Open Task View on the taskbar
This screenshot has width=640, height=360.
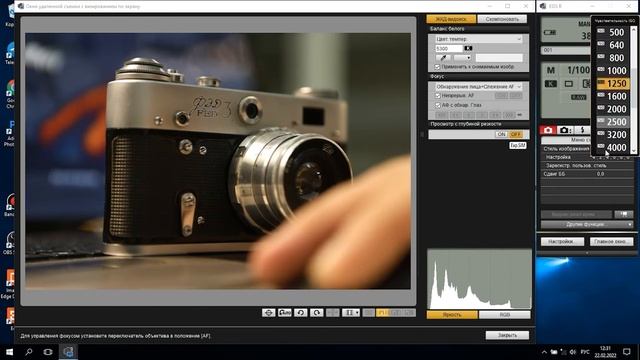tap(48, 352)
